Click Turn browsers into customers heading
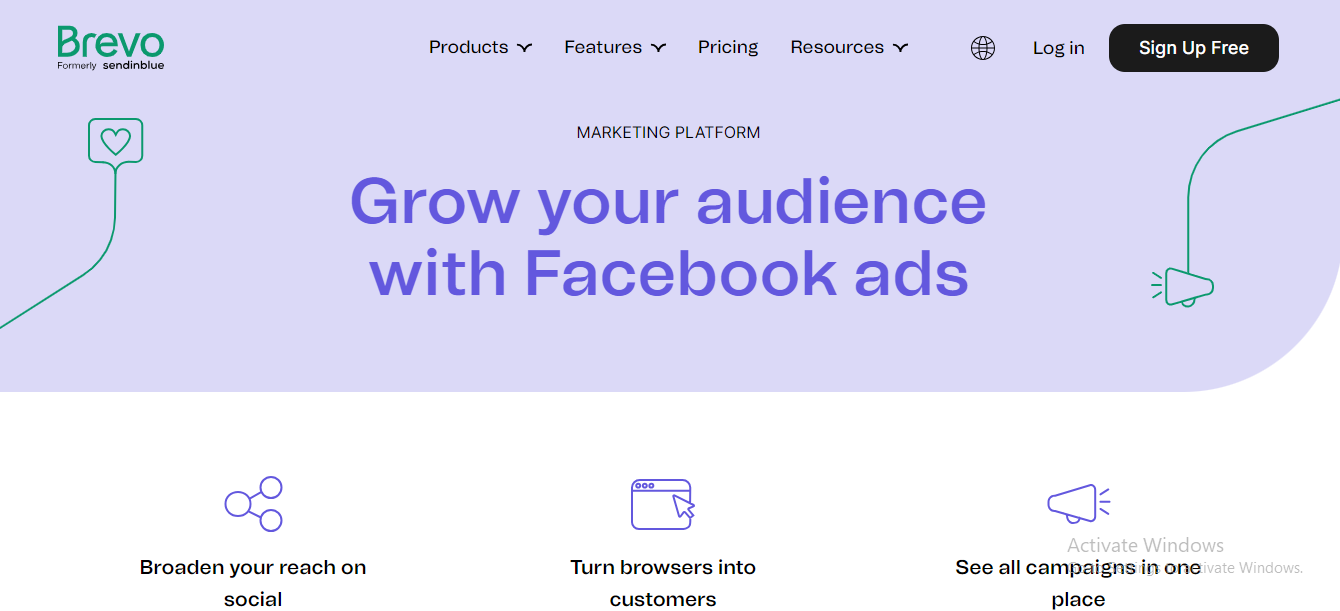 (x=663, y=583)
